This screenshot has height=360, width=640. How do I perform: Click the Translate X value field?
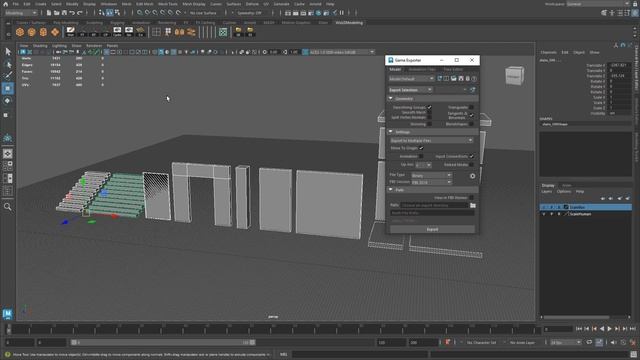(619, 65)
